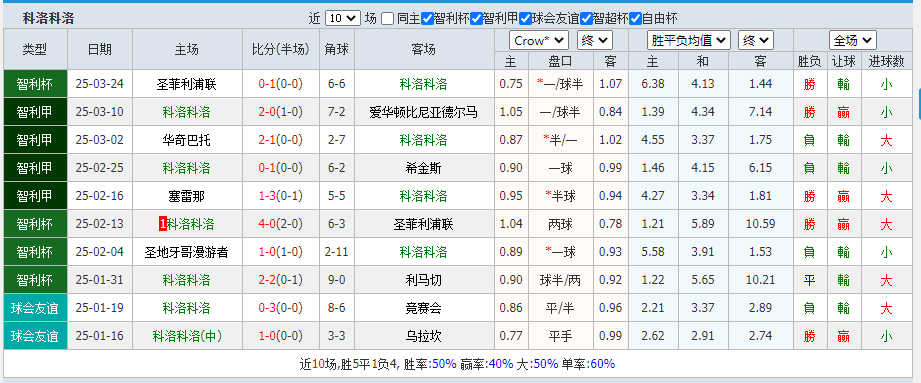This screenshot has width=921, height=383.
Task: Click the 盘口 column header
Action: click(560, 61)
